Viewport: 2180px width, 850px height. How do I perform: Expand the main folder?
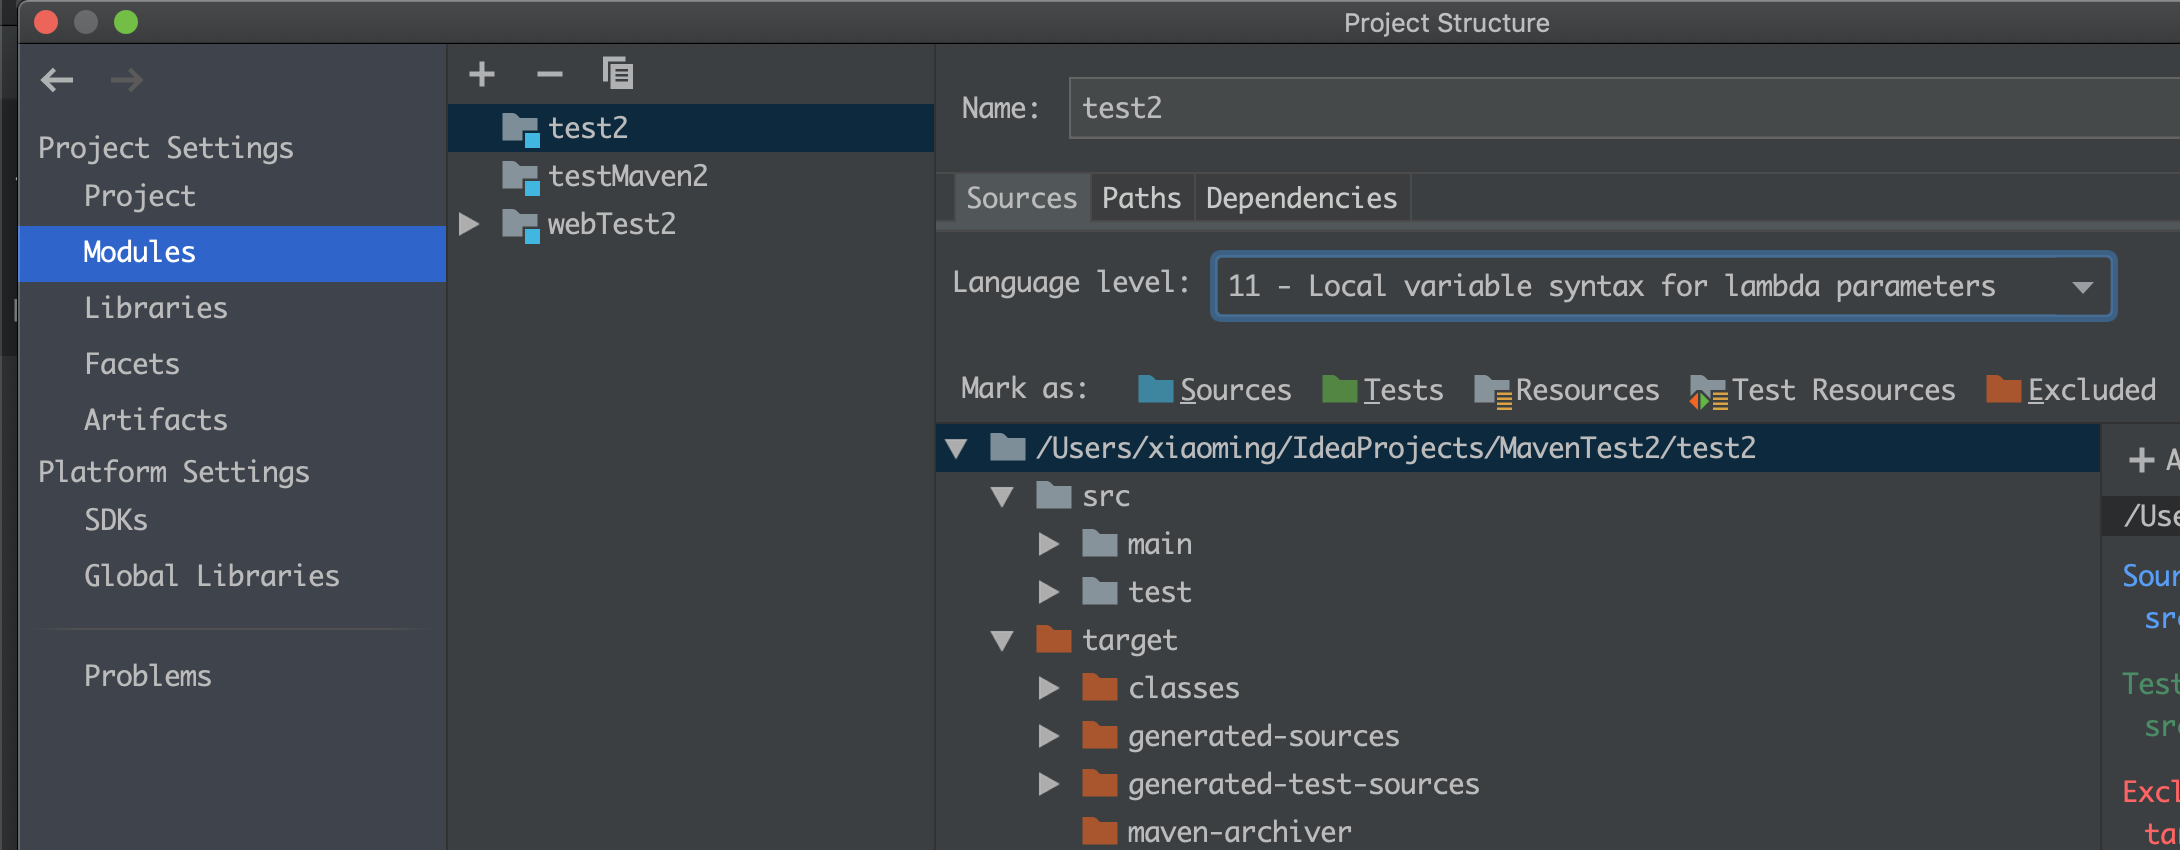(1048, 544)
